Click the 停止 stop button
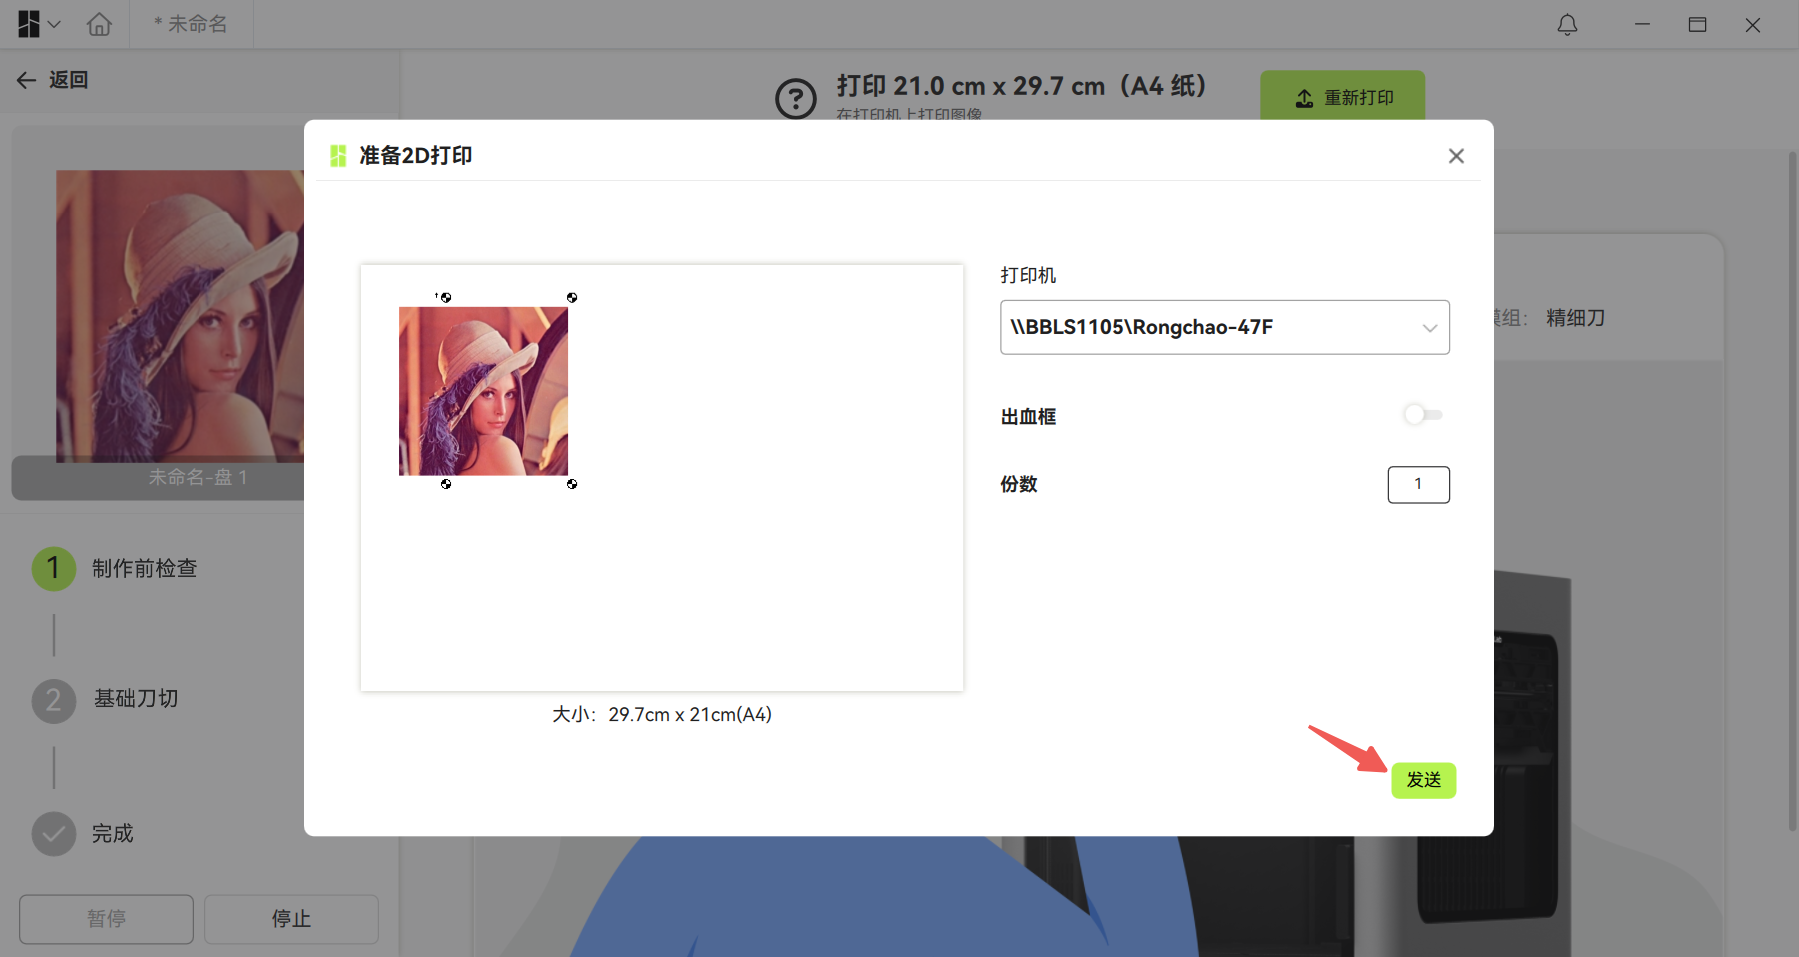1799x957 pixels. (291, 919)
